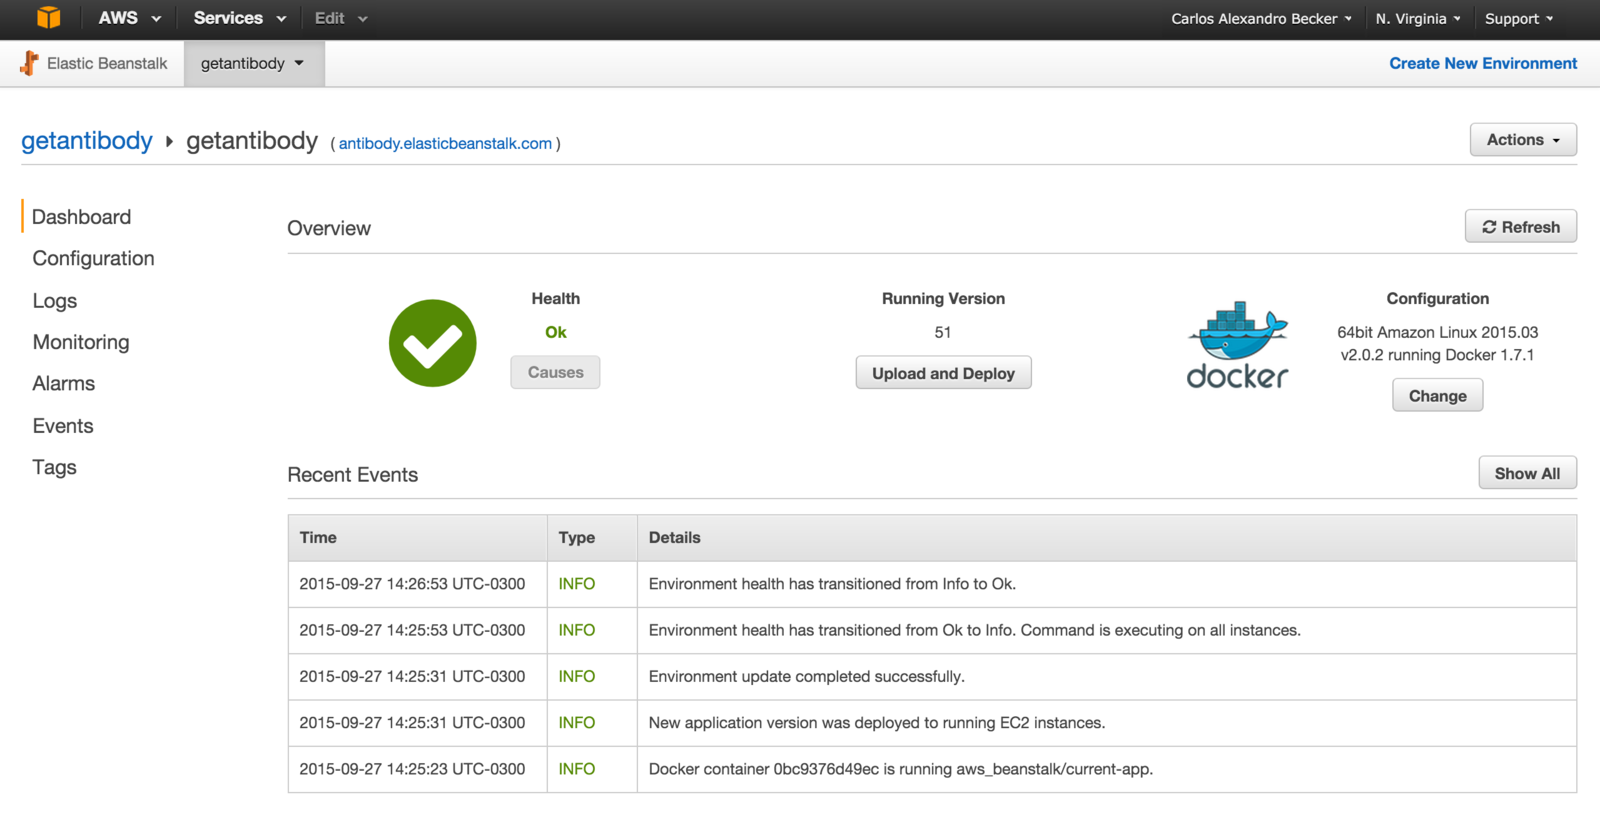Select Dashboard in the sidebar

point(81,217)
